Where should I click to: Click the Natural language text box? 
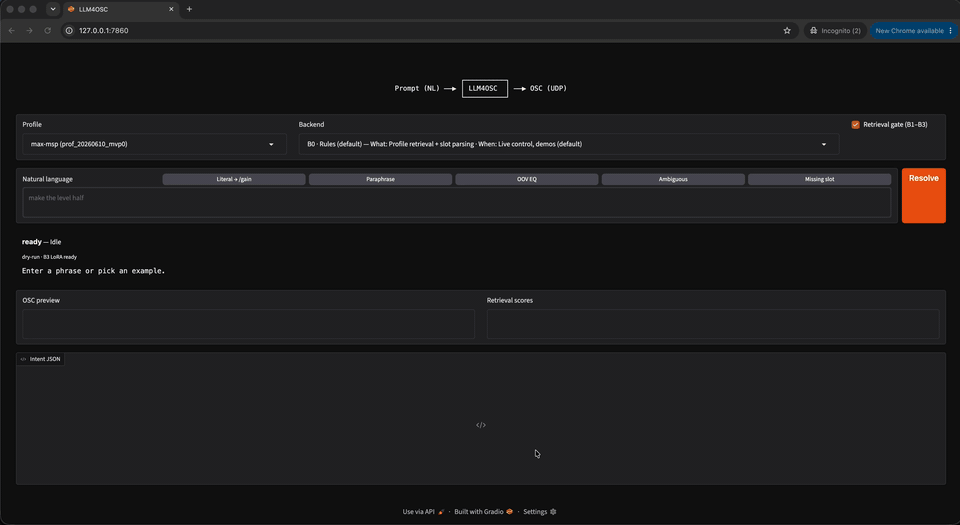coord(457,203)
